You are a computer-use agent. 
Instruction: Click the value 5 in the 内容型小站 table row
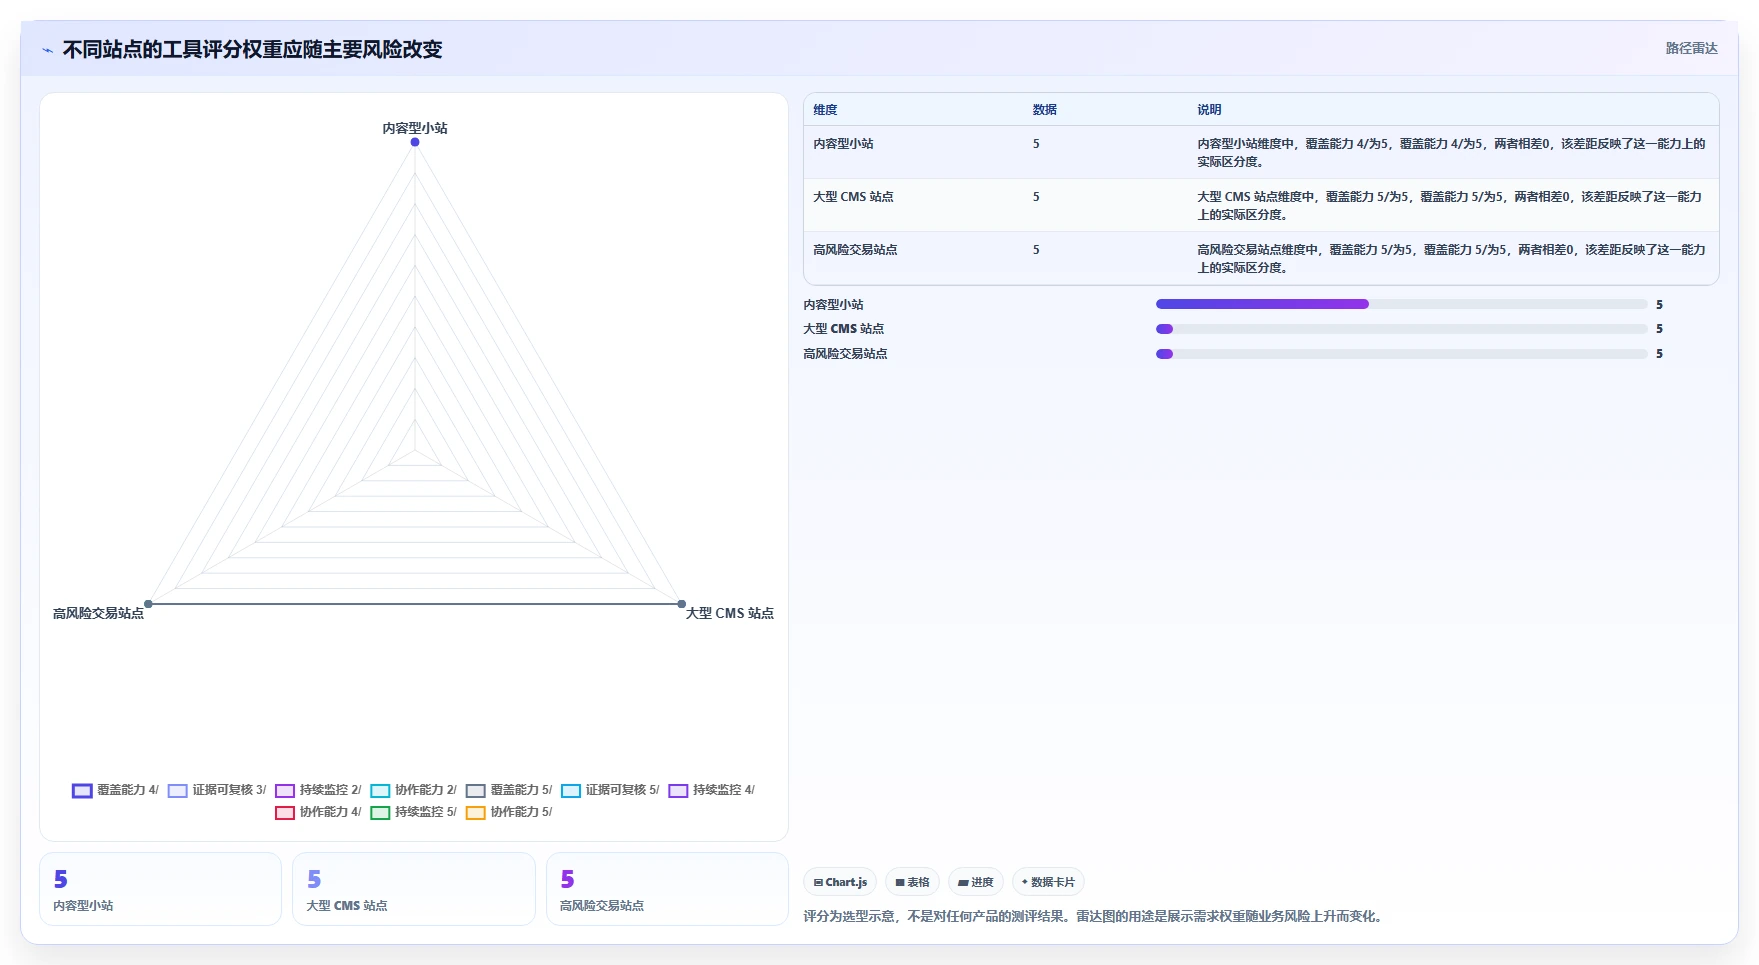(x=1036, y=144)
